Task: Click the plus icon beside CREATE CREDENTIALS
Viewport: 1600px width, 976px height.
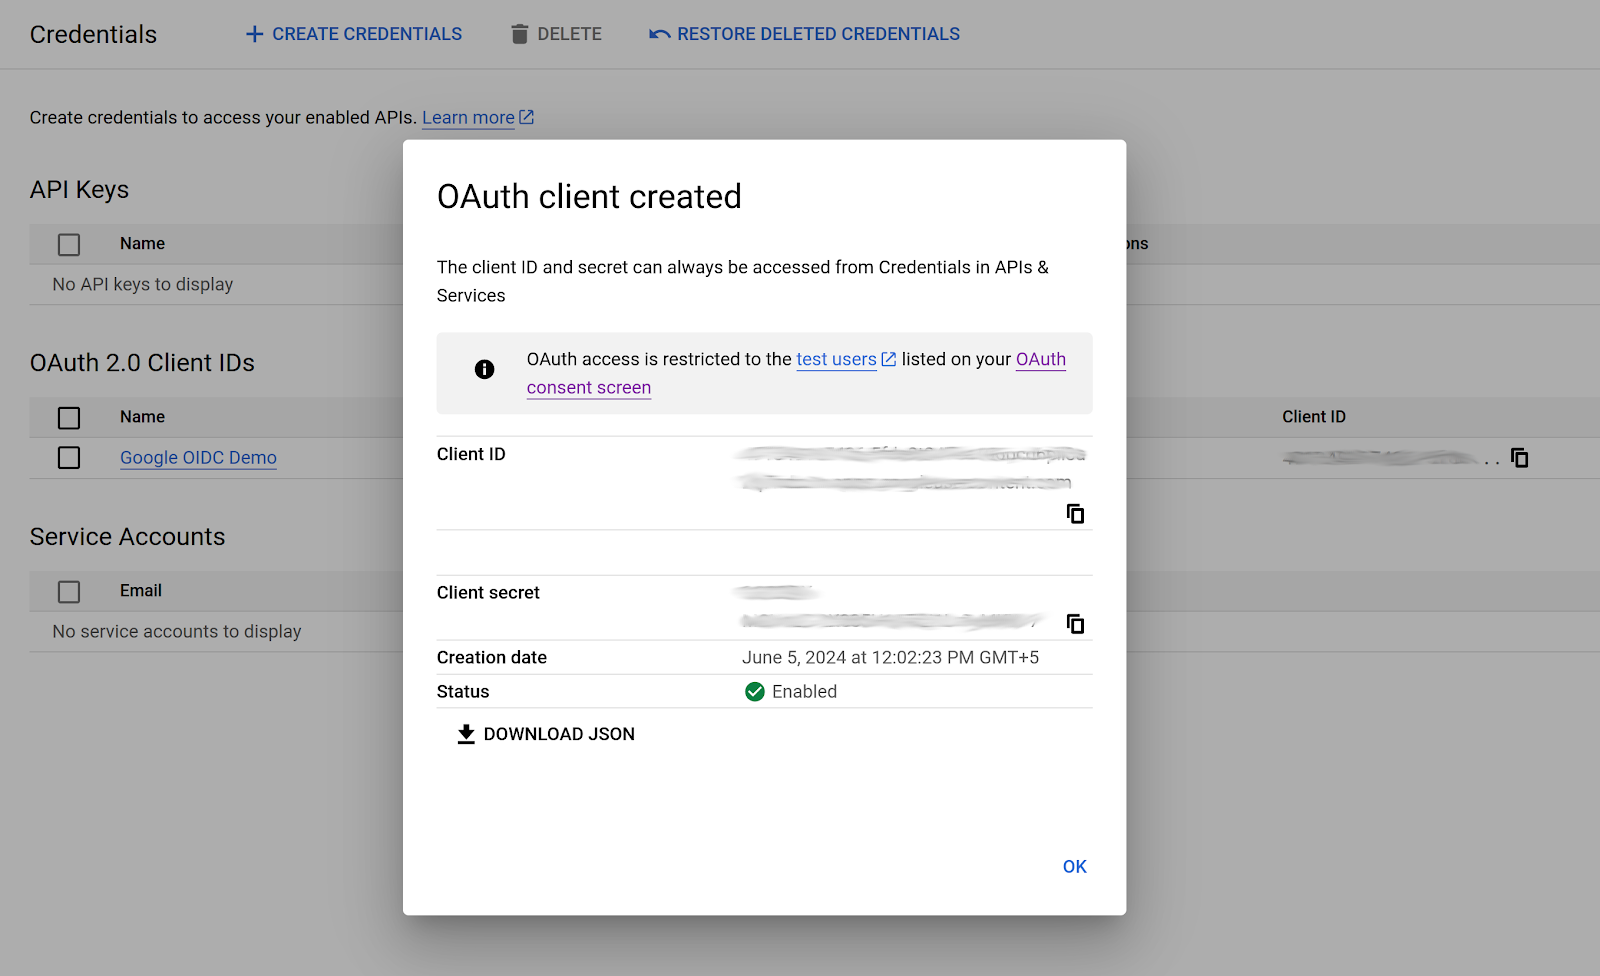Action: [251, 33]
